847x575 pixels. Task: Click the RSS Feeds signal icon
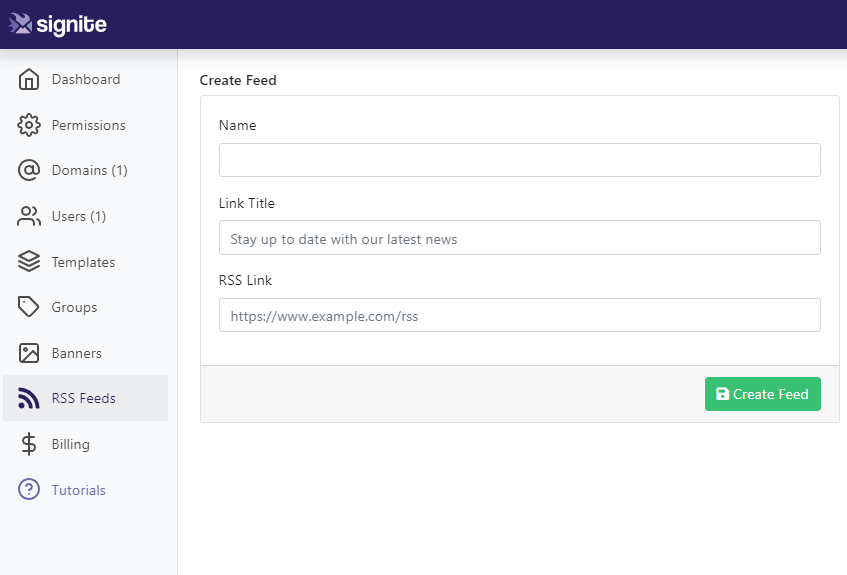point(29,398)
